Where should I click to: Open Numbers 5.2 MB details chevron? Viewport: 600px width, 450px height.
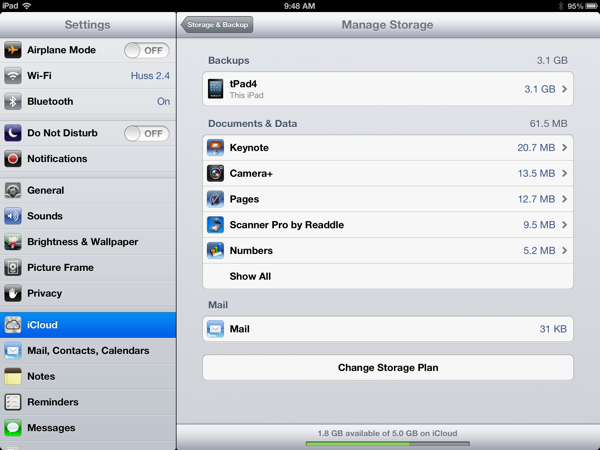[x=565, y=251]
